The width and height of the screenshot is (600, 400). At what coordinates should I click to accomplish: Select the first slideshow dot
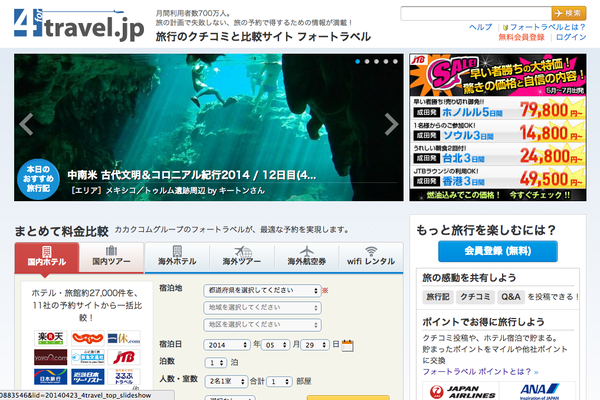tap(357, 61)
